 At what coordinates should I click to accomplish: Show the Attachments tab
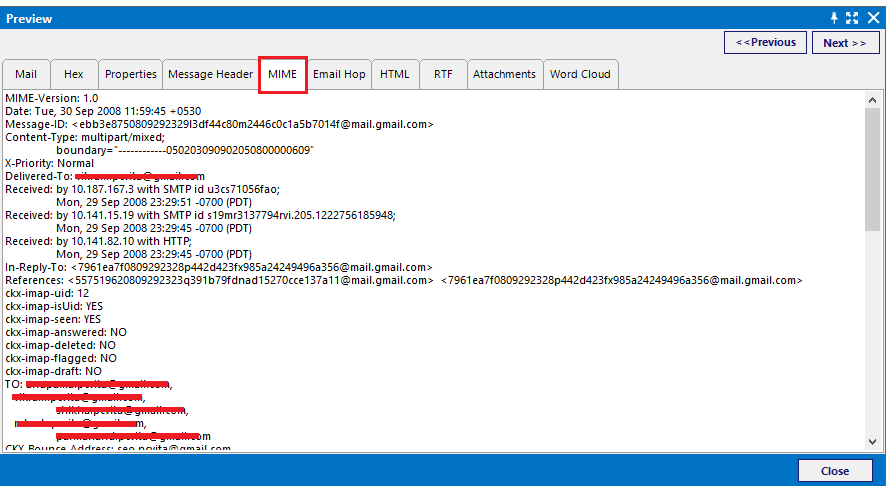tap(504, 74)
